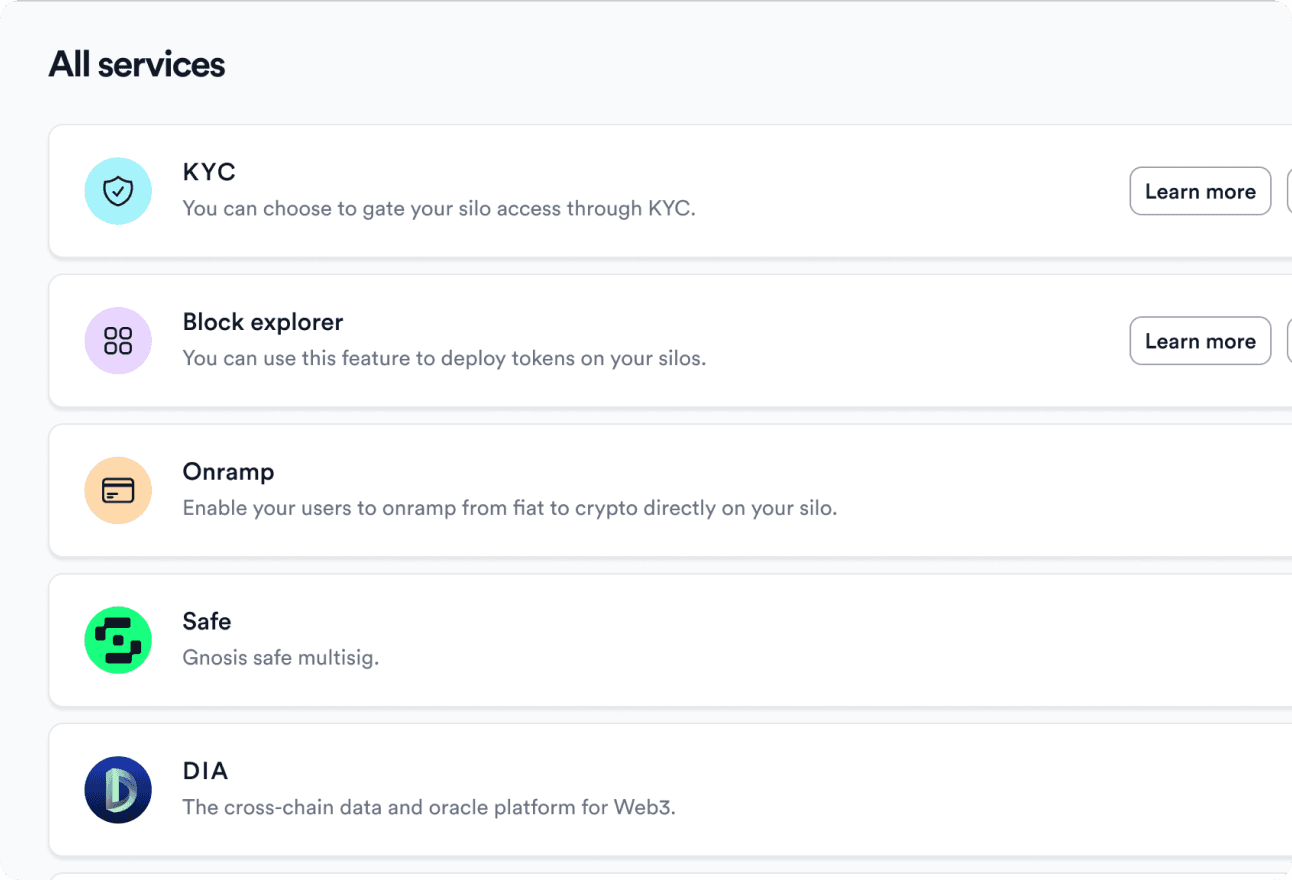This screenshot has height=880, width=1292.
Task: Choose the Safe service title
Action: tap(207, 621)
